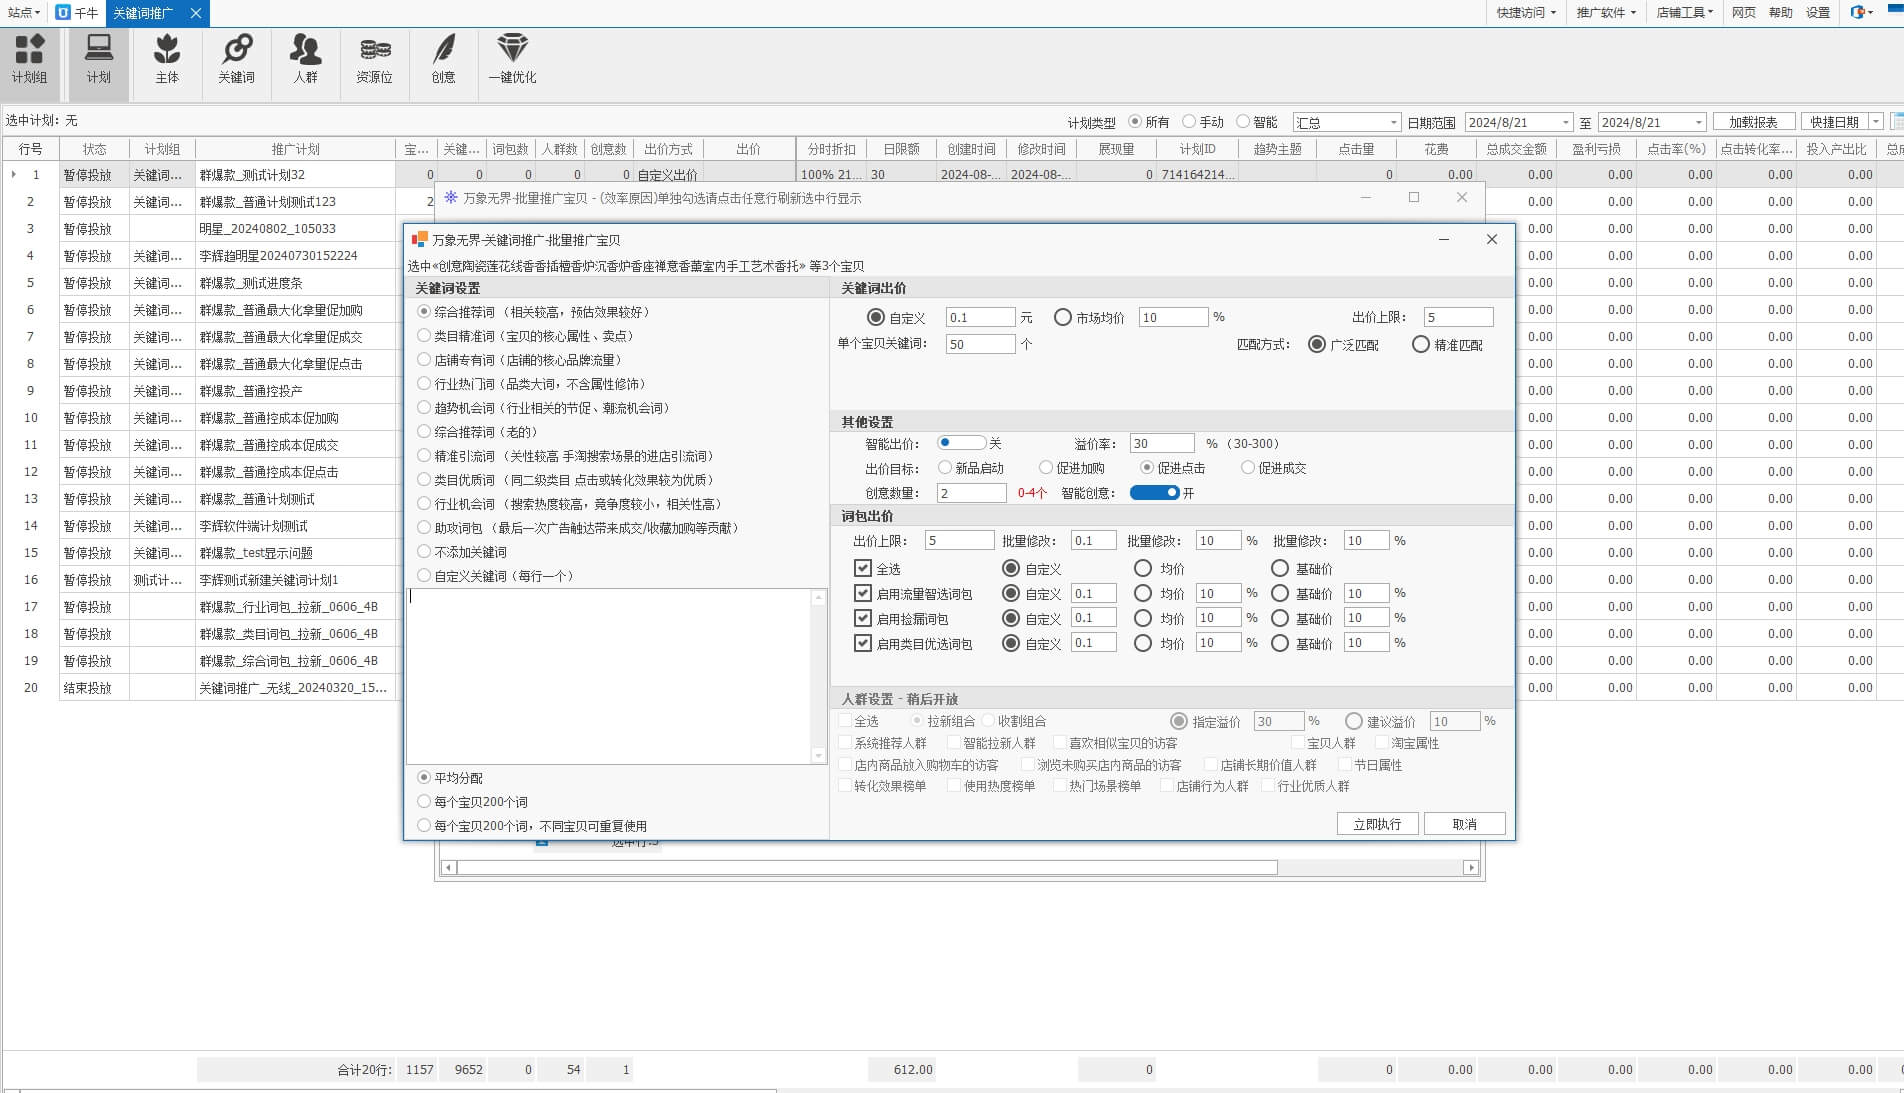This screenshot has width=1904, height=1093.
Task: Uncheck 启用流量智选词包 checkbox
Action: [863, 593]
